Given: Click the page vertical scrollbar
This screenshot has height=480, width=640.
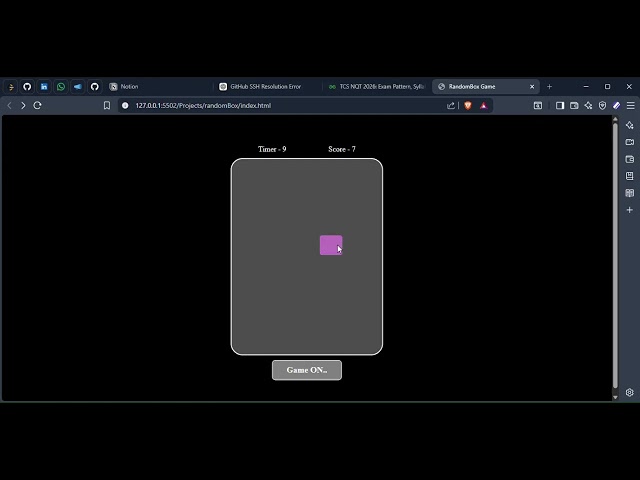Looking at the screenshot, I should (x=616, y=256).
